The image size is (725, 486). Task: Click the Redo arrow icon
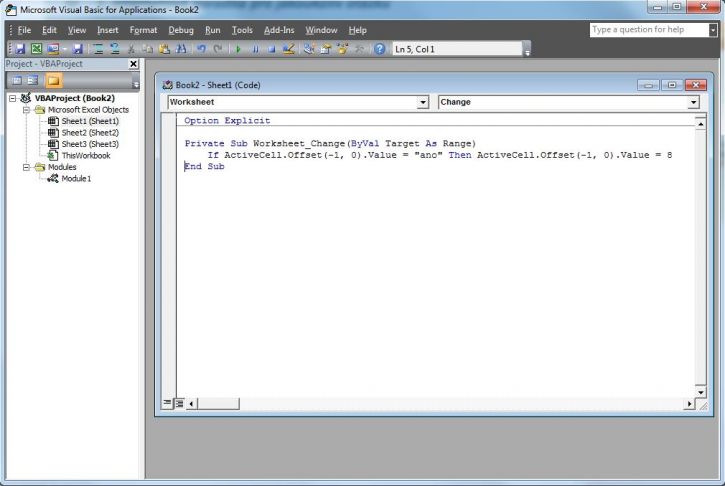218,49
